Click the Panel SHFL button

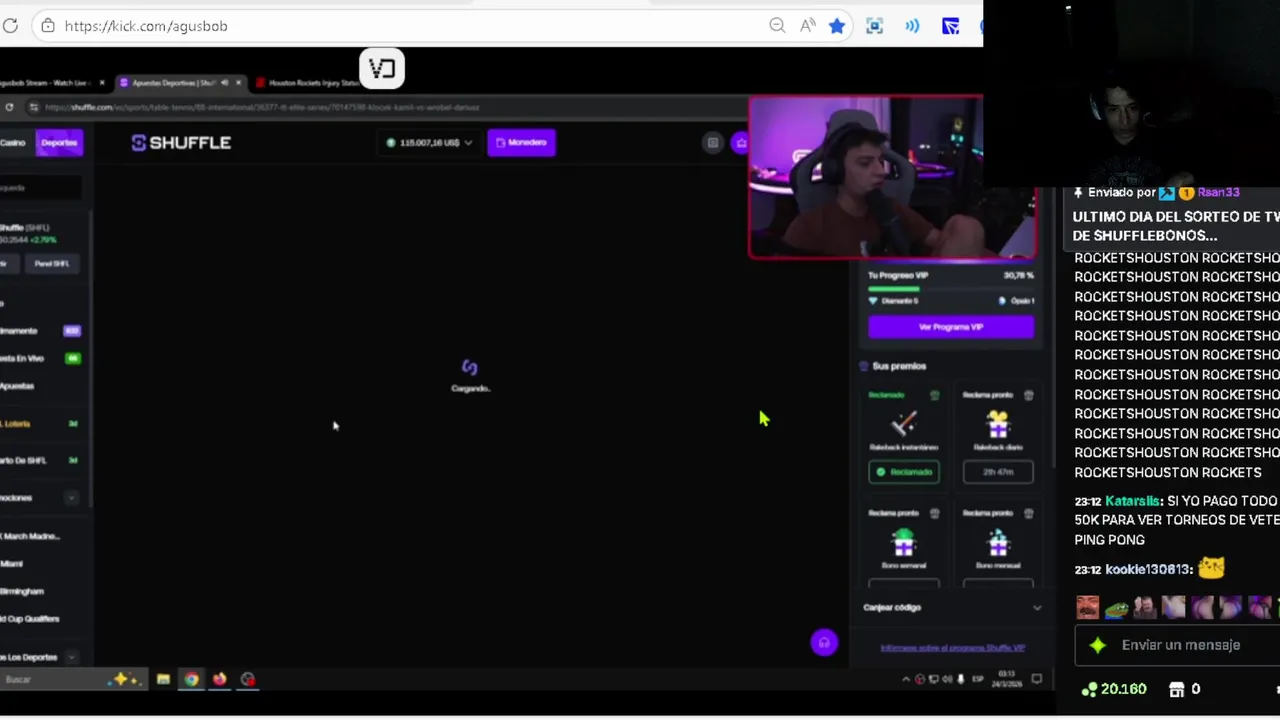click(52, 264)
